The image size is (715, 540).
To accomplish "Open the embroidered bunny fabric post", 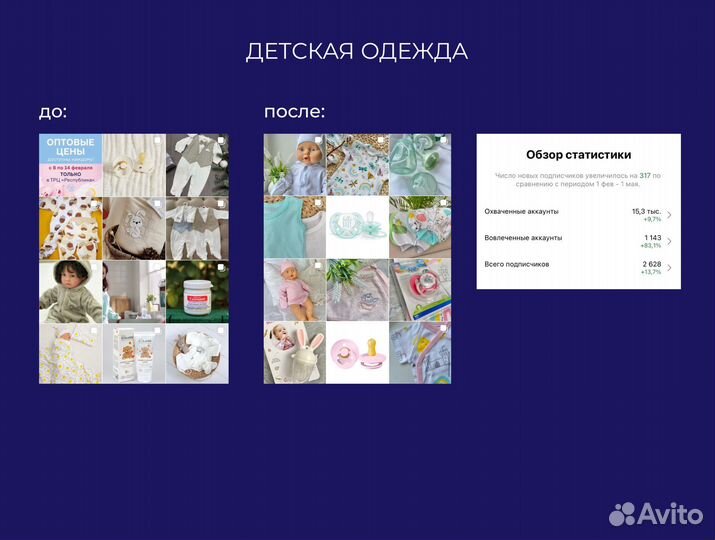I will click(x=134, y=228).
